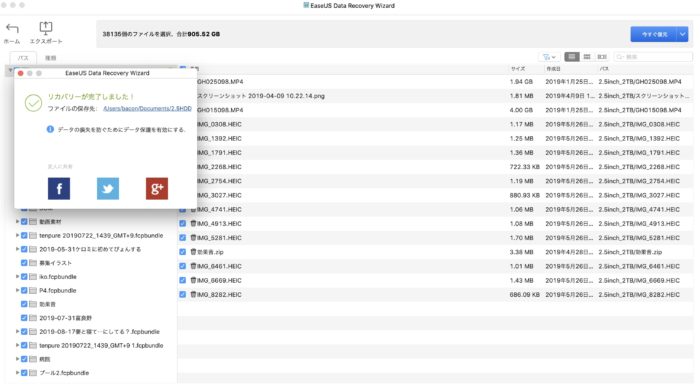Viewport: 700px width, 392px height.
Task: Switch to thumbnail grid view icon
Action: 587,57
